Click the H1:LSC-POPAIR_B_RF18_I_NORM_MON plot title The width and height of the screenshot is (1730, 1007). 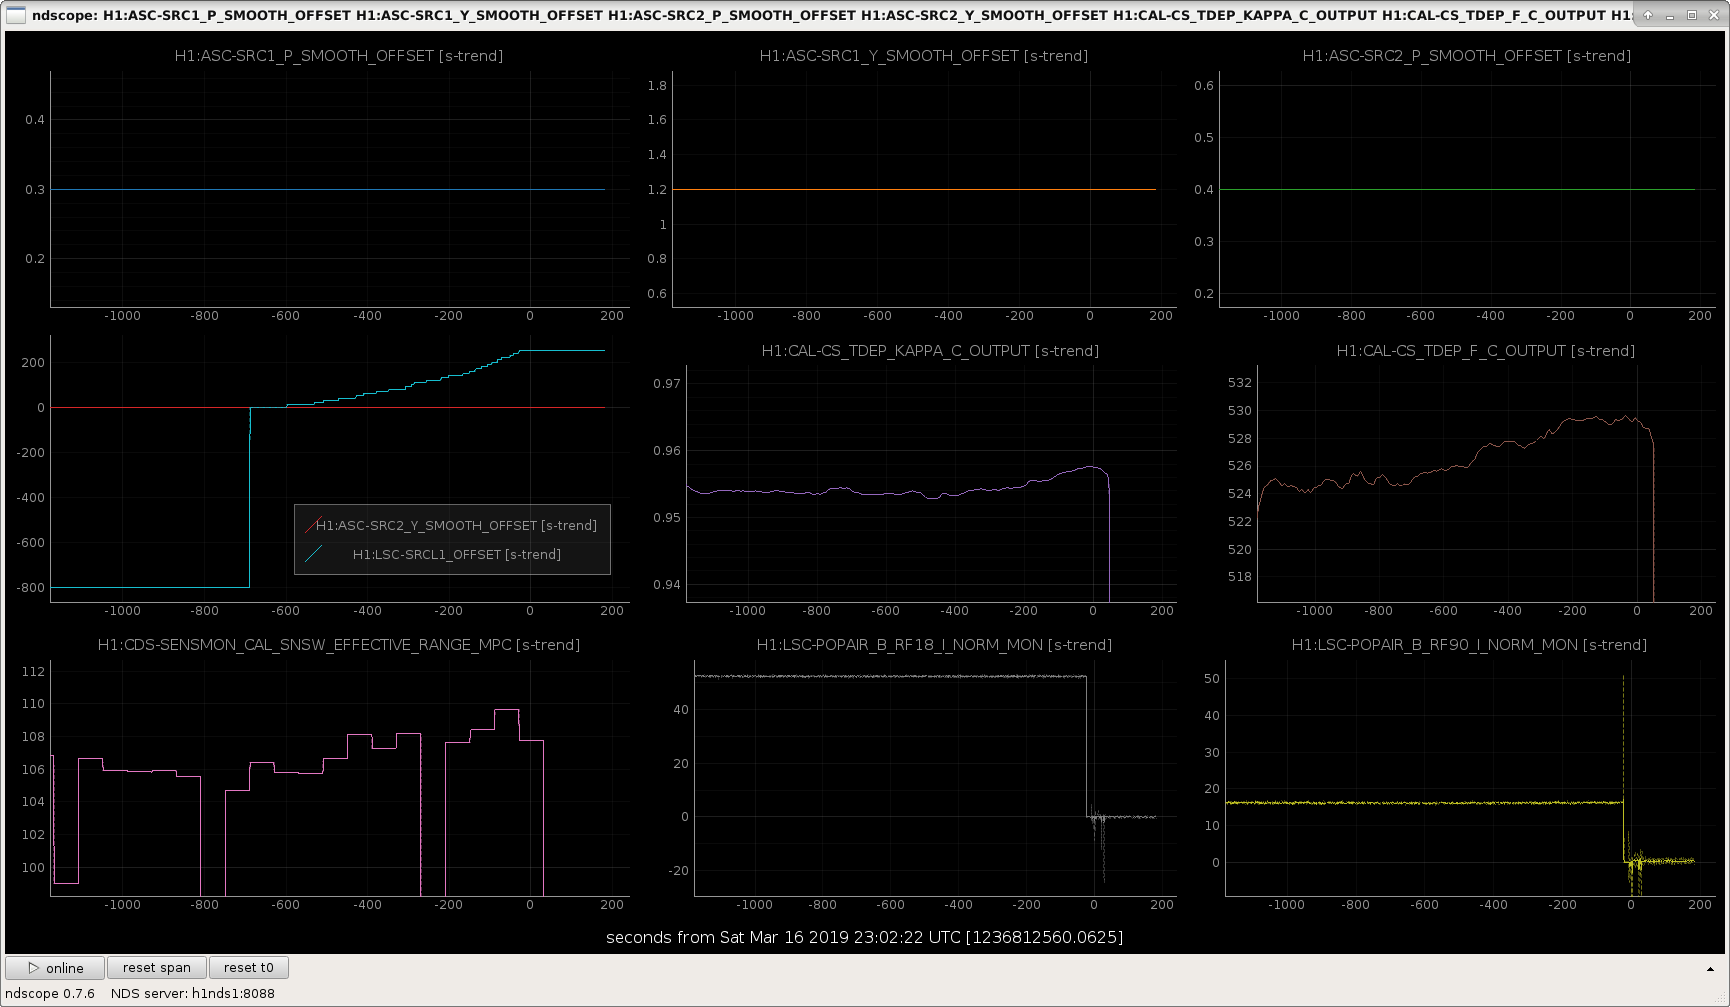tap(934, 645)
